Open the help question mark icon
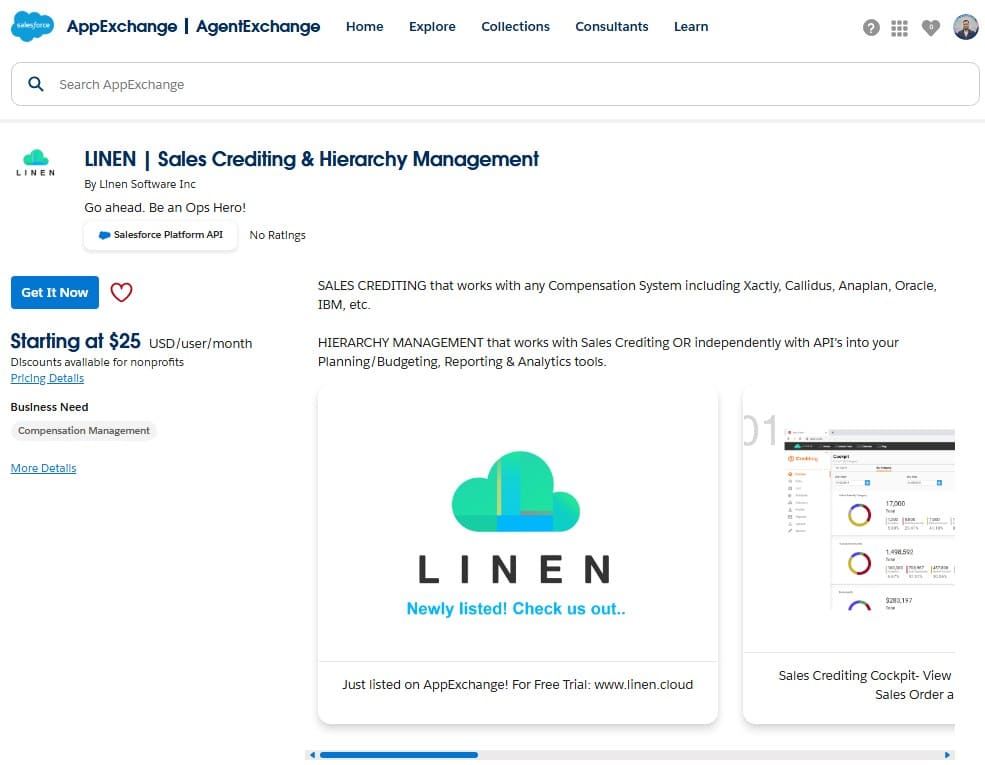The width and height of the screenshot is (985, 765). (871, 28)
